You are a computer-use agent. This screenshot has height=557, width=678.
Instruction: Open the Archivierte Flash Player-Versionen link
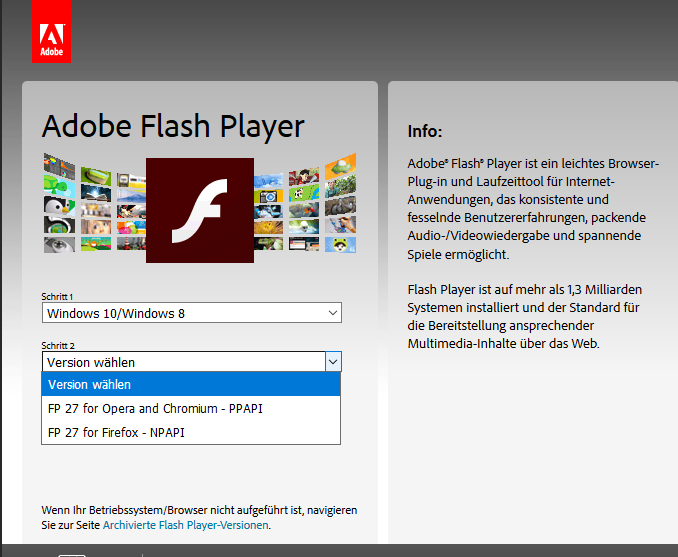pyautogui.click(x=185, y=525)
